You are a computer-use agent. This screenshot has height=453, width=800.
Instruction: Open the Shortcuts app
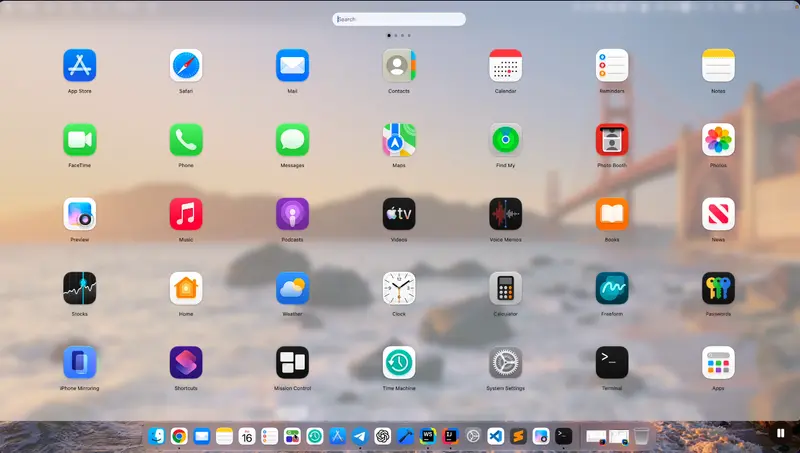coord(186,363)
